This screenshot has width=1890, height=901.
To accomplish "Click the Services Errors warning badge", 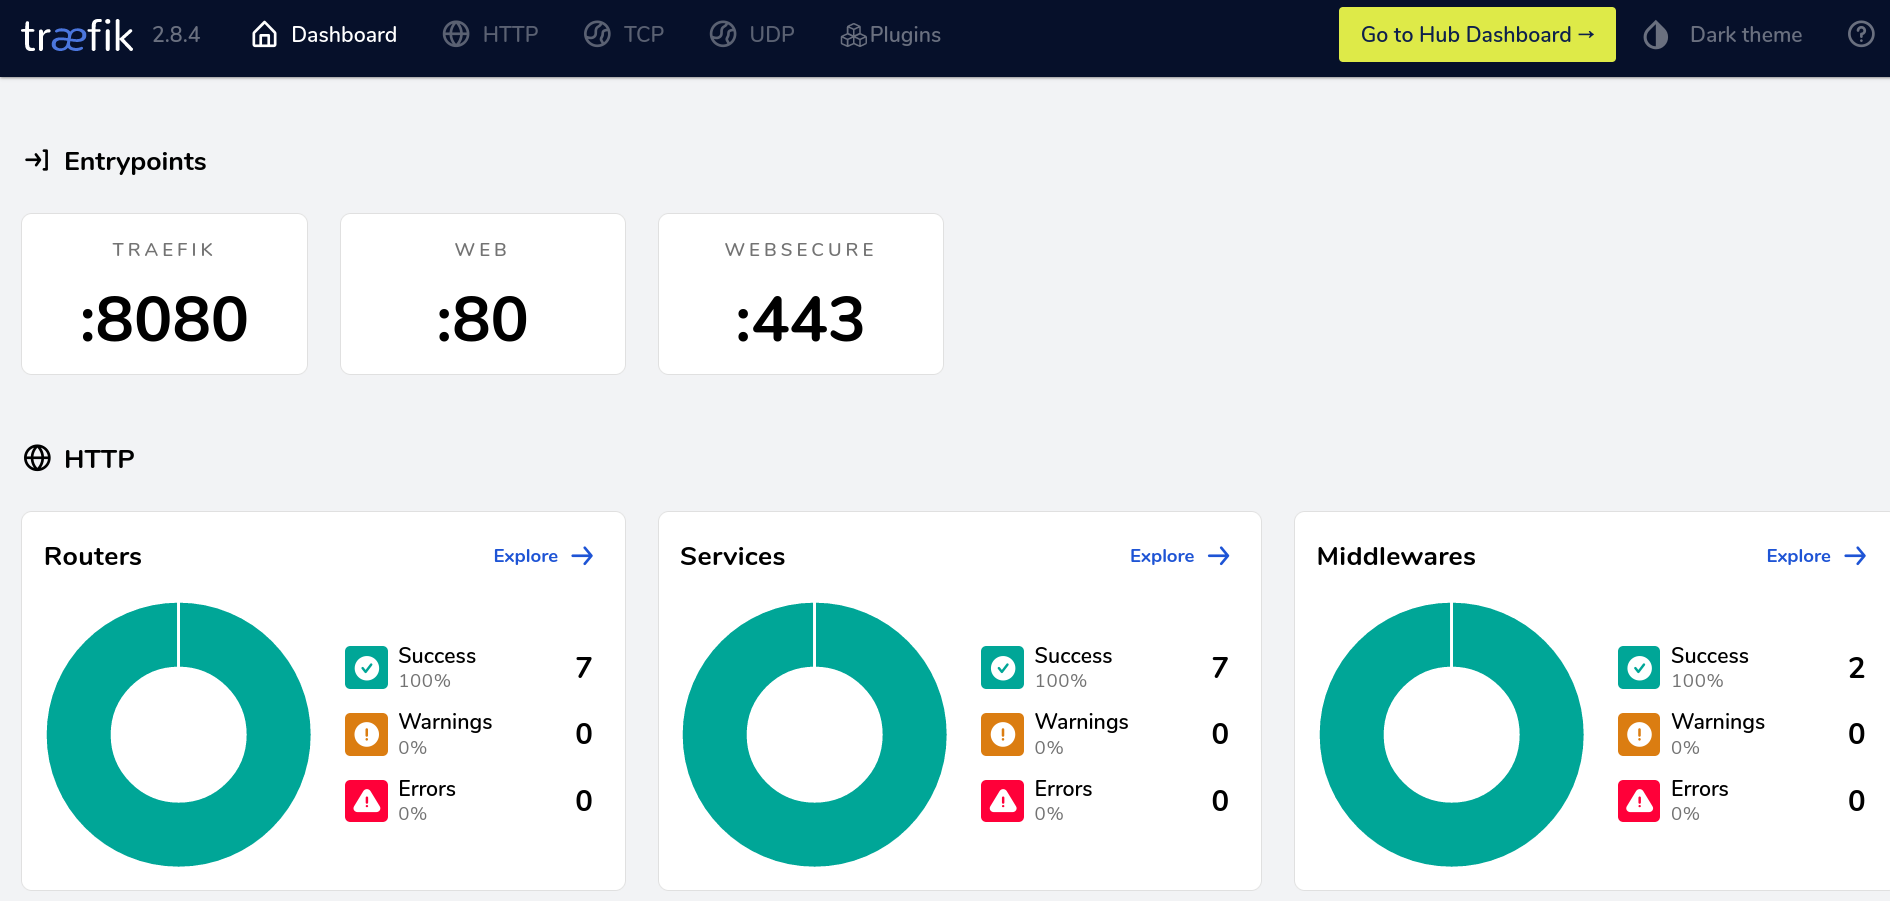I will point(1002,800).
